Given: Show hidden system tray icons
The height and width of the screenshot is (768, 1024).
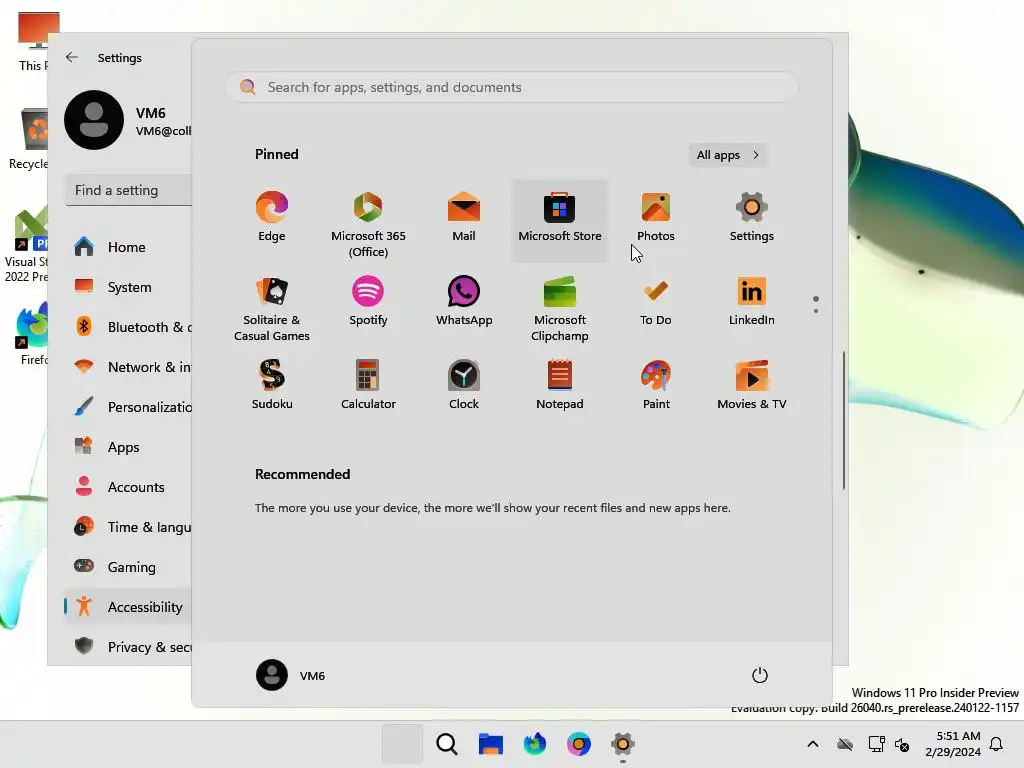Looking at the screenshot, I should pos(813,744).
